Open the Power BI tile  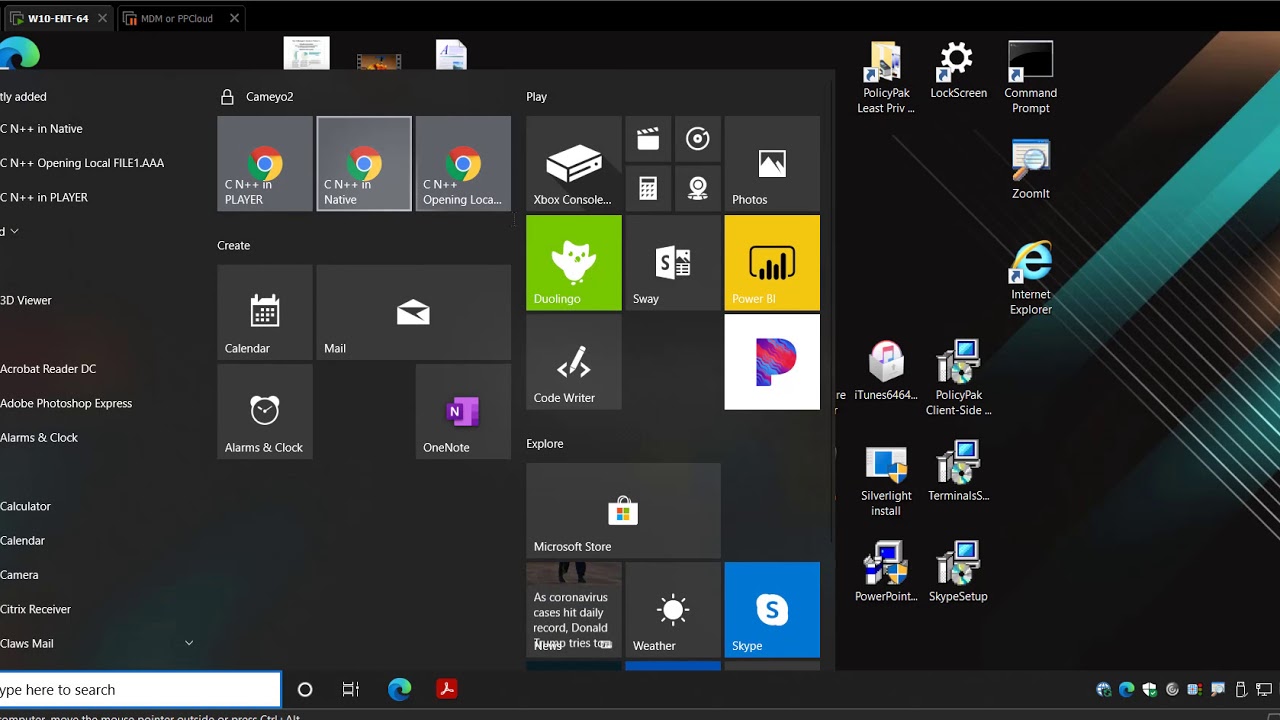772,263
